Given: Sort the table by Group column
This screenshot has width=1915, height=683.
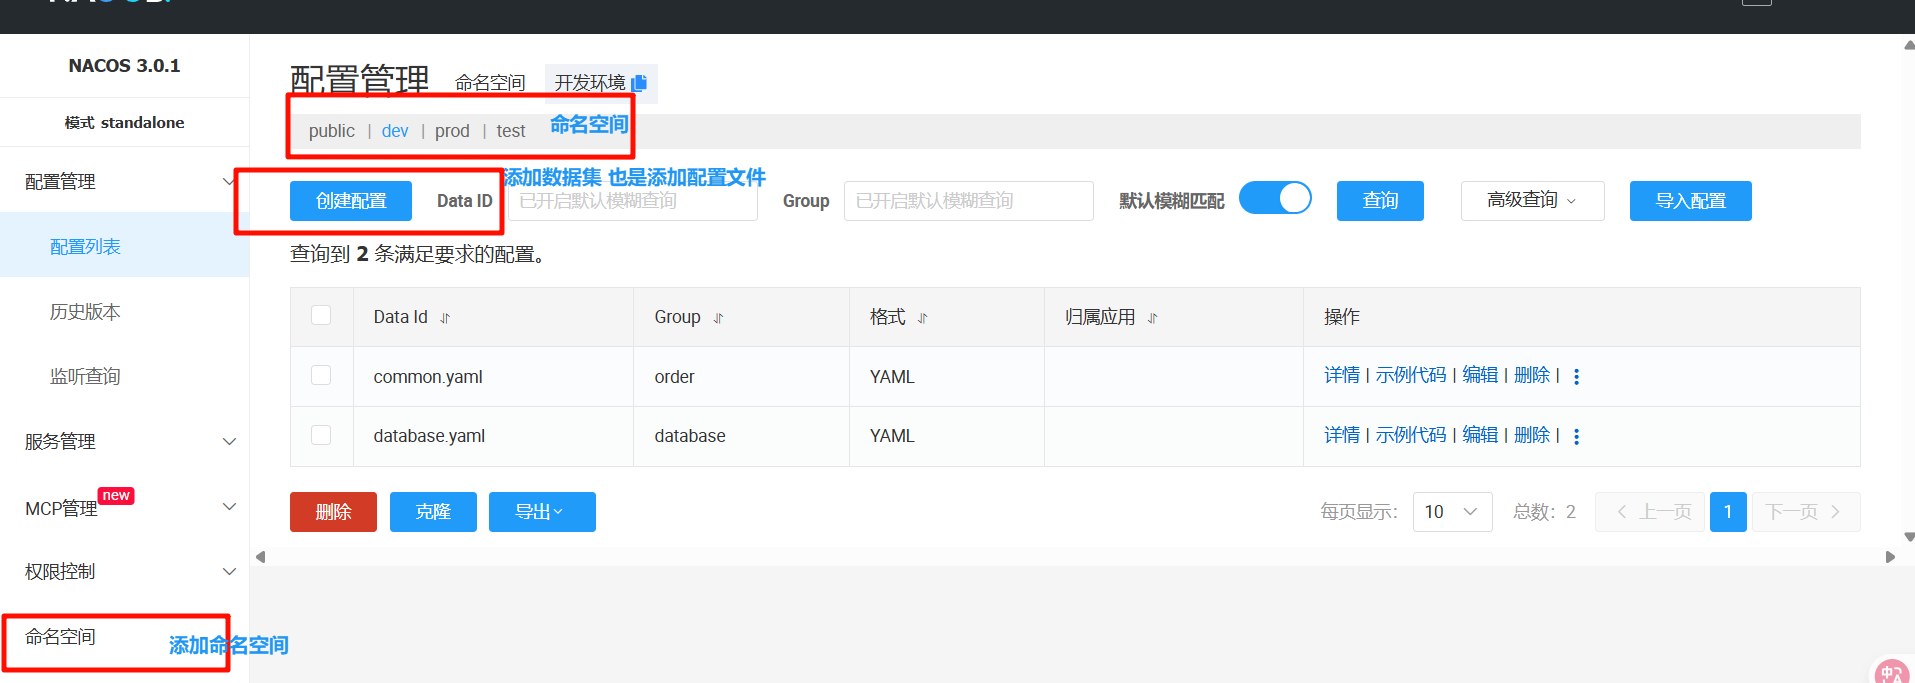Looking at the screenshot, I should pos(718,318).
